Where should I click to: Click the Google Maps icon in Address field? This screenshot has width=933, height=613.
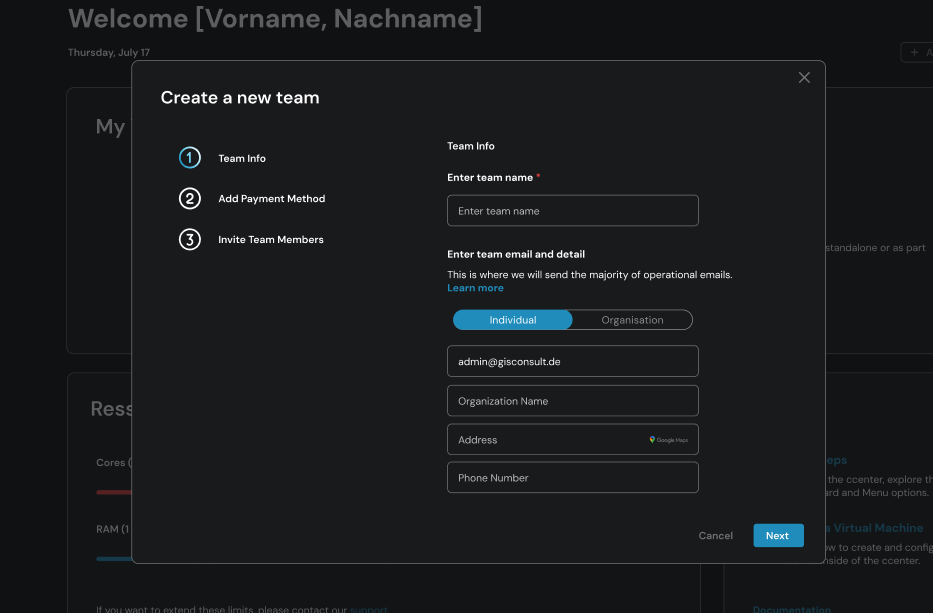tap(669, 440)
